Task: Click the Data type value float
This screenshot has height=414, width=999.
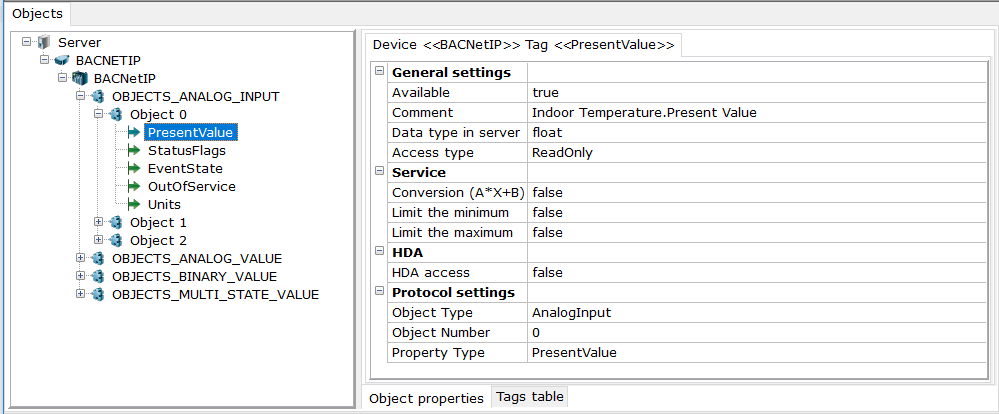Action: click(x=759, y=132)
